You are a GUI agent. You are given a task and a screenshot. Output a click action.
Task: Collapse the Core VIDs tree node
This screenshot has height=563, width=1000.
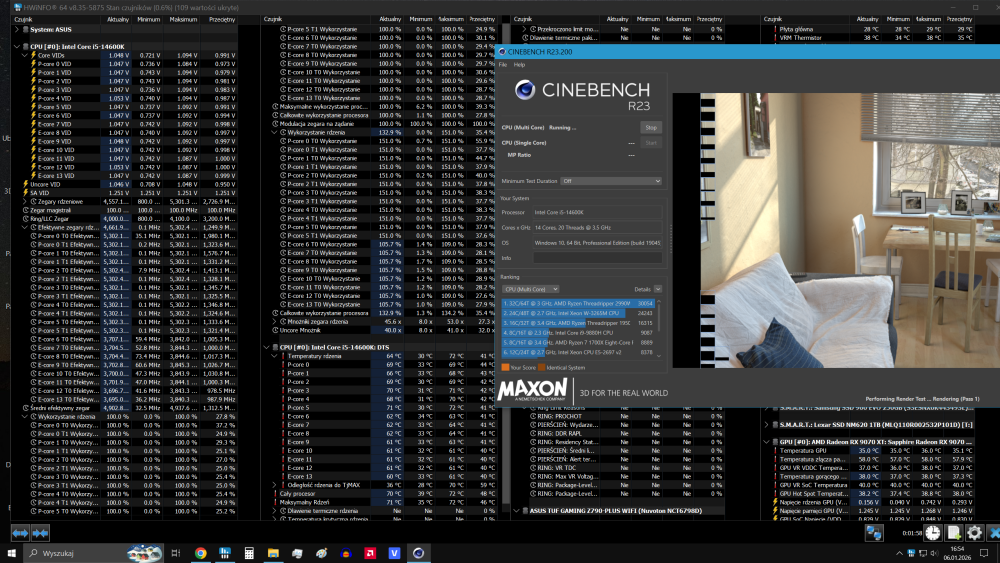click(x=25, y=55)
